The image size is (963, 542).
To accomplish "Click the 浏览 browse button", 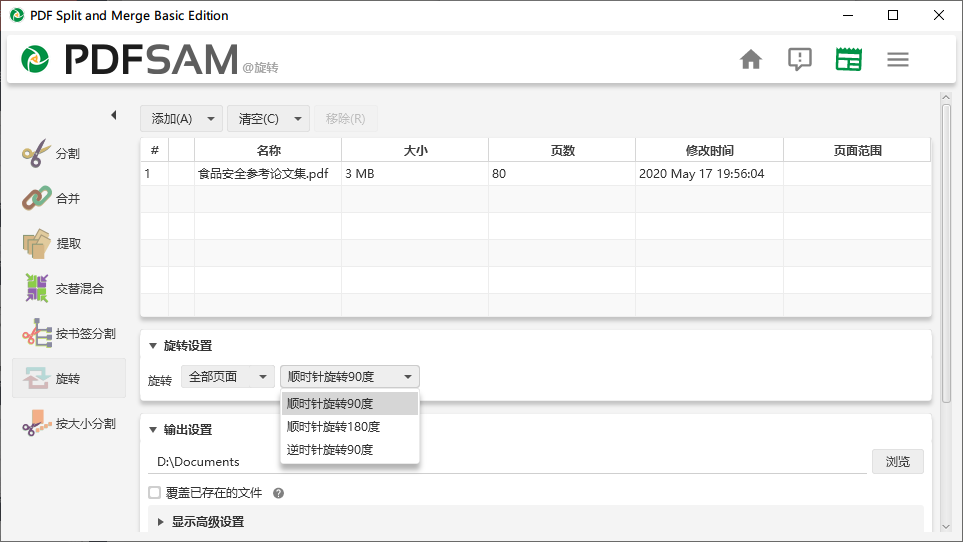I will coord(898,462).
